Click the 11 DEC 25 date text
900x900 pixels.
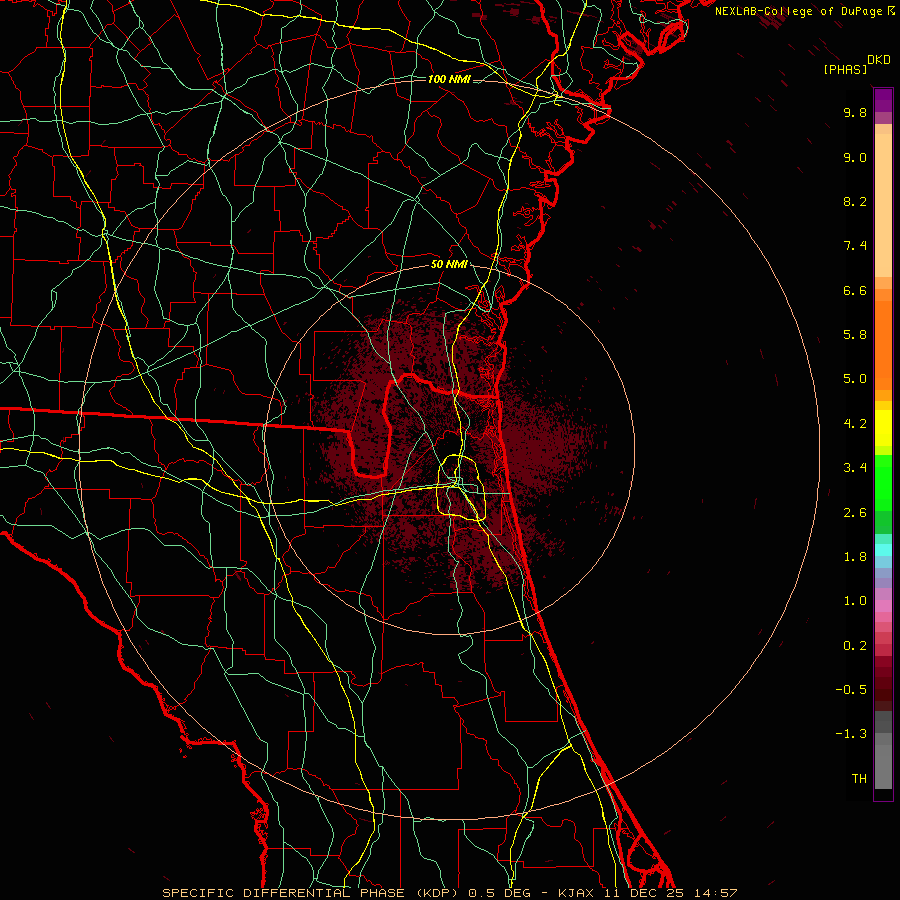pos(644,893)
